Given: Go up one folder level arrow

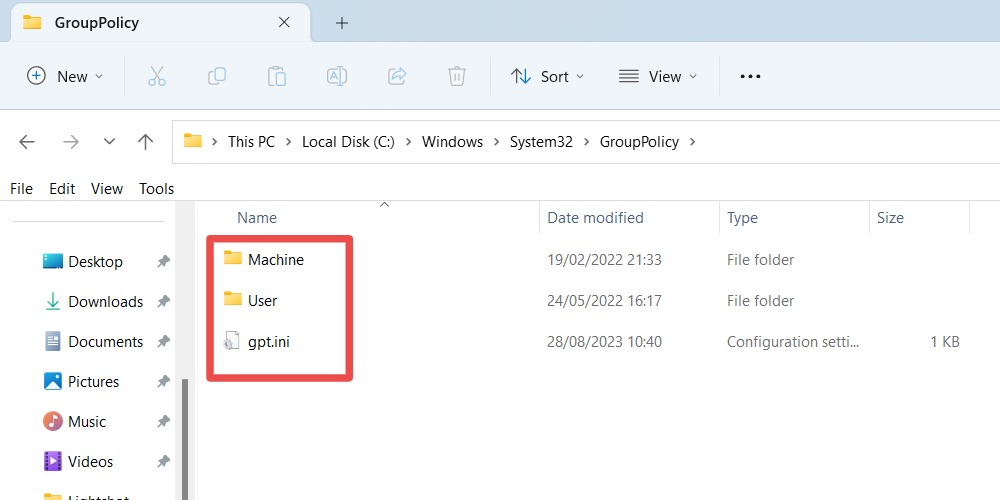Looking at the screenshot, I should click(x=145, y=142).
